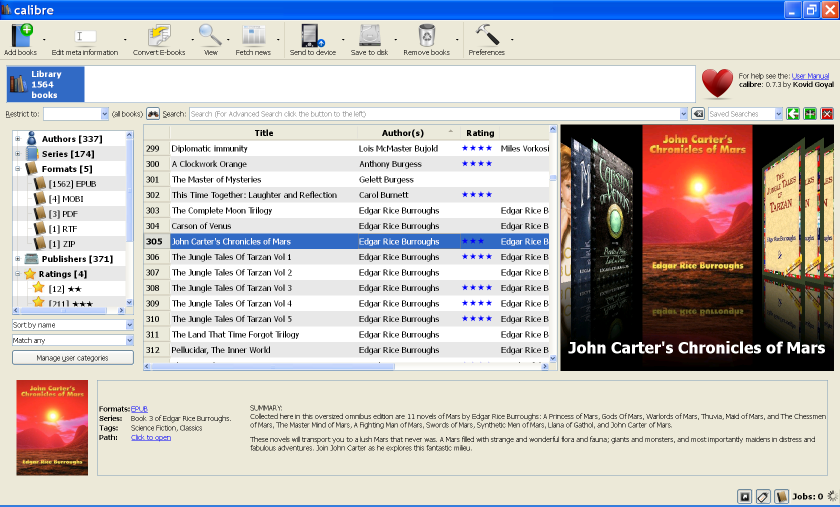Open dropdown arrow next to Send to device
840x507 pixels.
(x=343, y=39)
